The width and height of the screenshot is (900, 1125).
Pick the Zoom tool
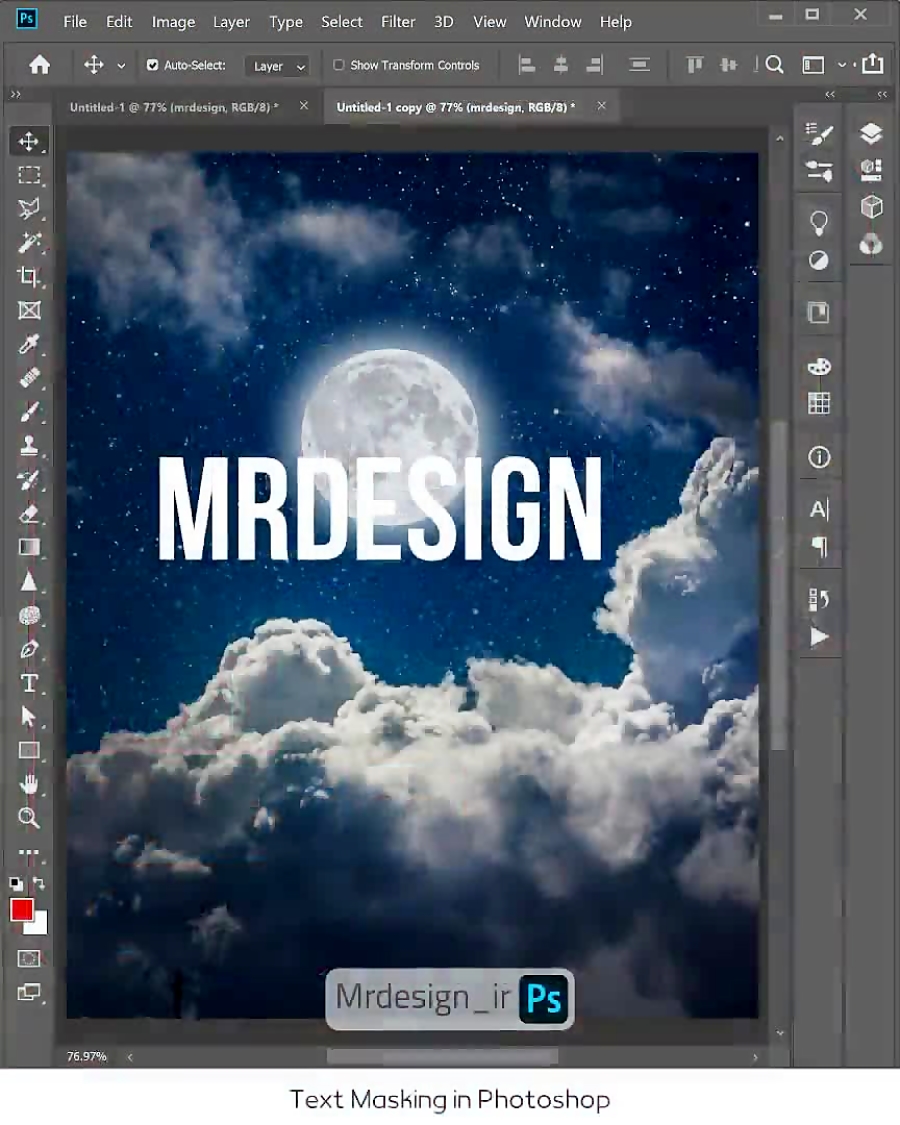pyautogui.click(x=29, y=819)
